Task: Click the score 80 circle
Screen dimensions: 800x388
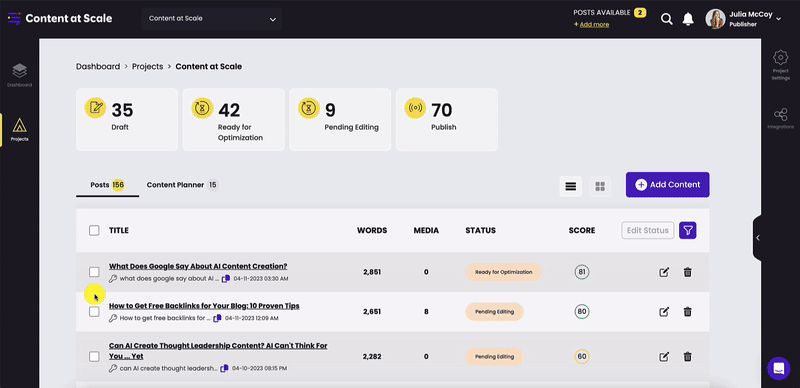Action: (582, 311)
